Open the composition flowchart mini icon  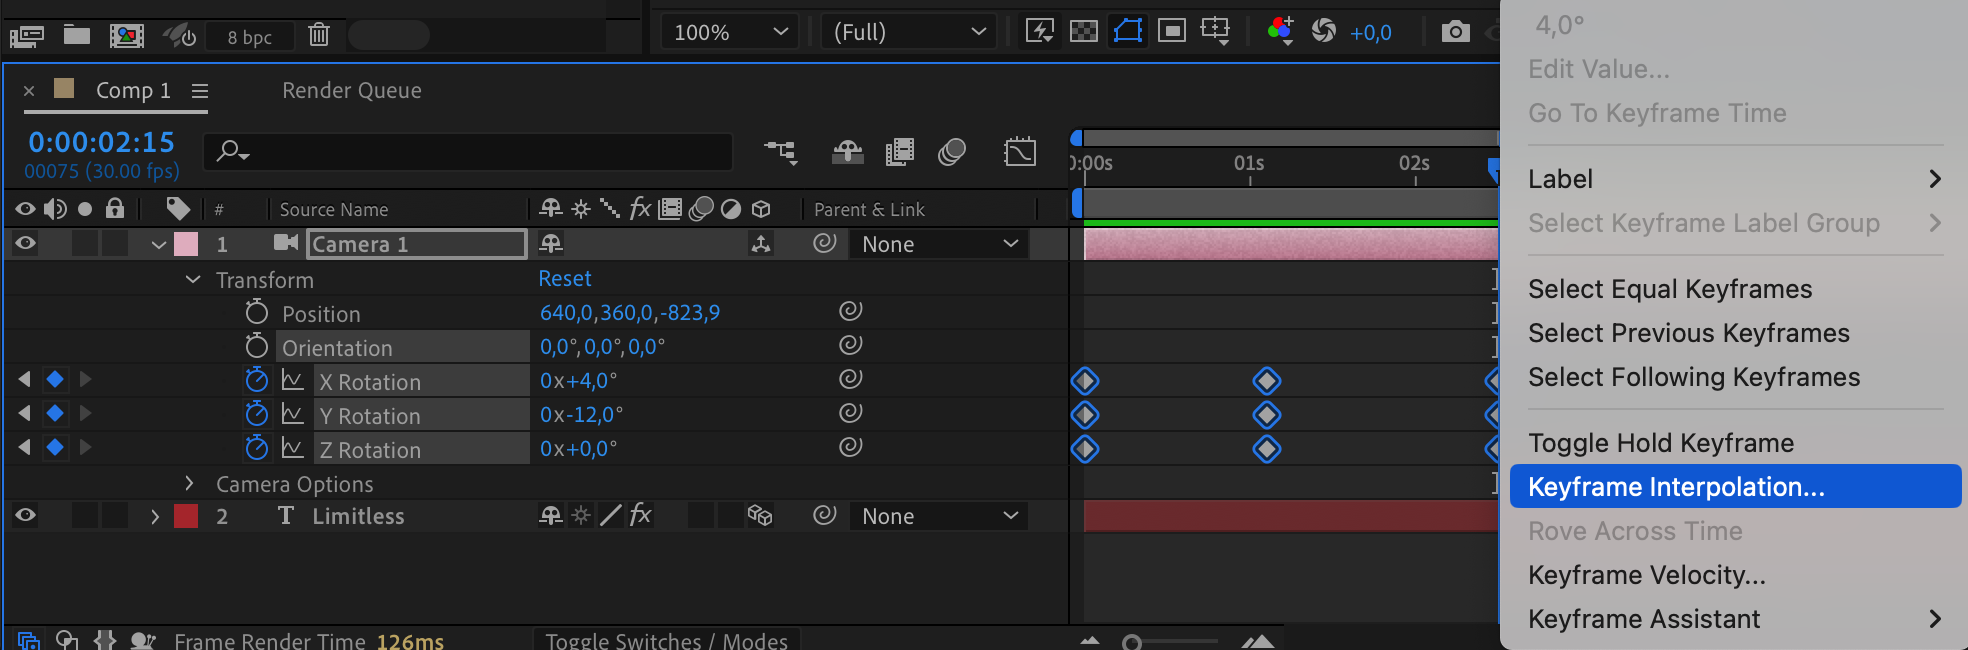tap(780, 152)
